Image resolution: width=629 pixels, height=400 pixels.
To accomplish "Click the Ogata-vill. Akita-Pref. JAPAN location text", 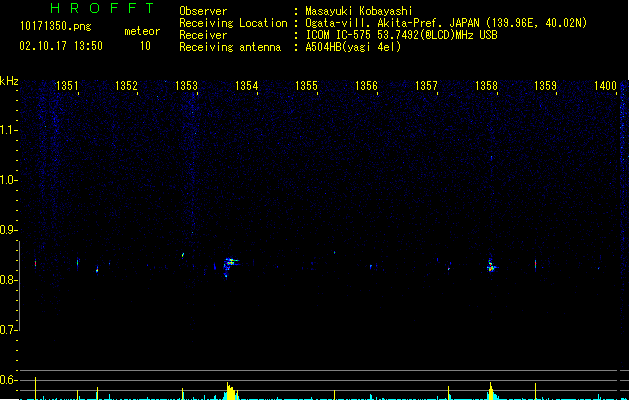I will [446, 23].
